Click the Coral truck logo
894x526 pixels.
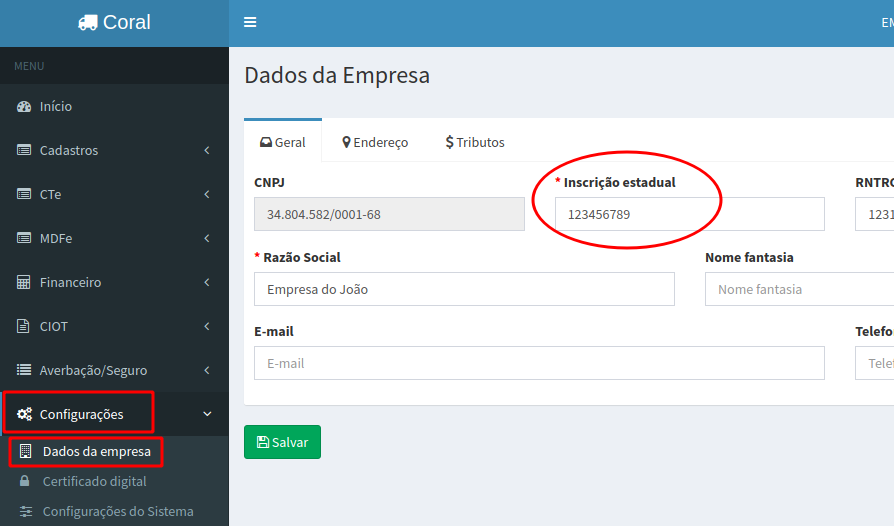tap(88, 23)
